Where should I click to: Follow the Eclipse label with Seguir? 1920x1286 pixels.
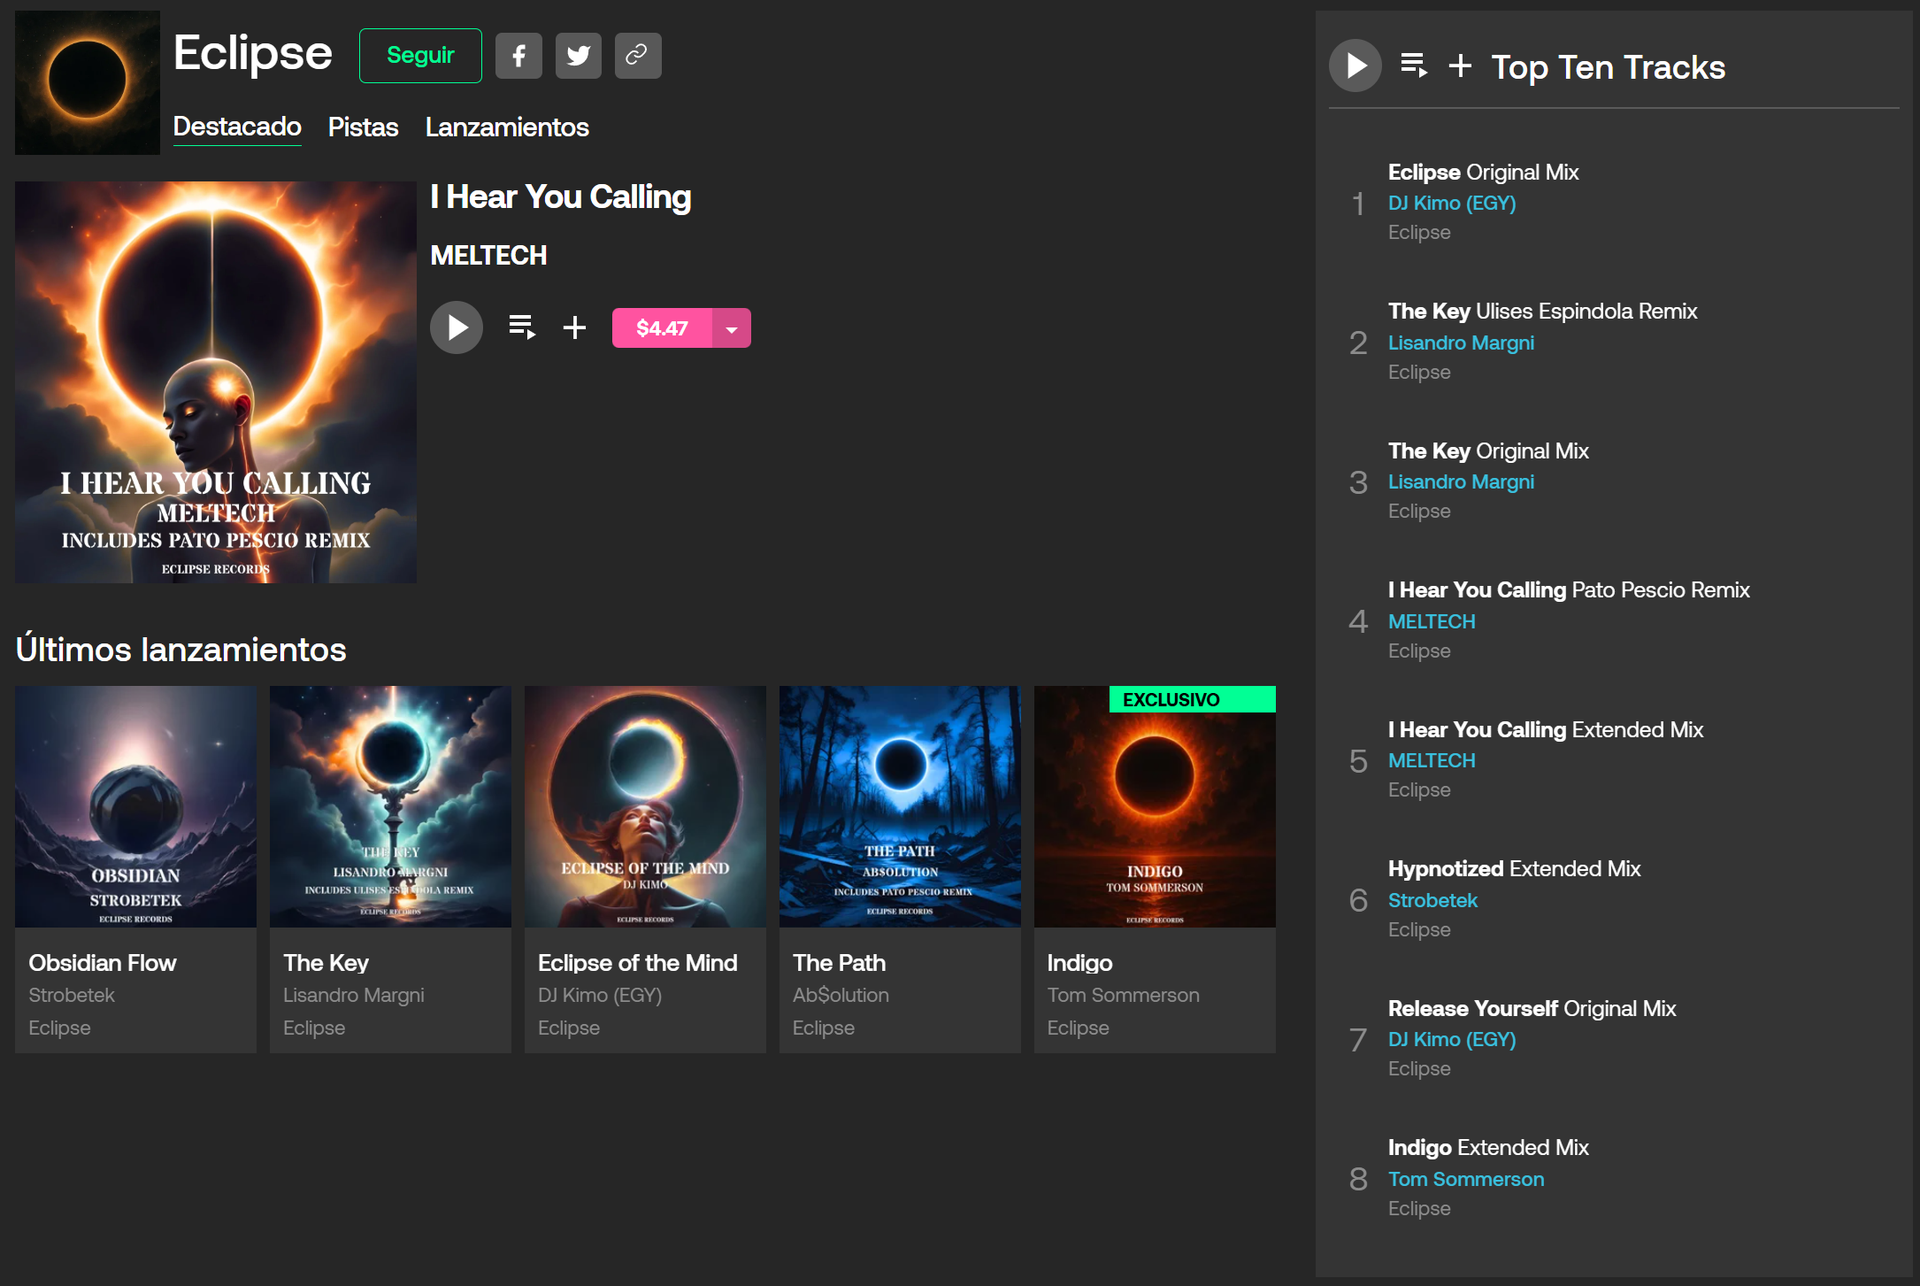coord(420,56)
